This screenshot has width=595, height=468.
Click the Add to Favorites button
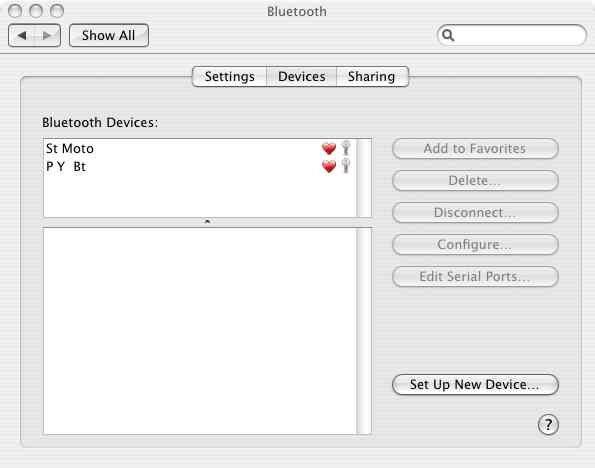475,148
